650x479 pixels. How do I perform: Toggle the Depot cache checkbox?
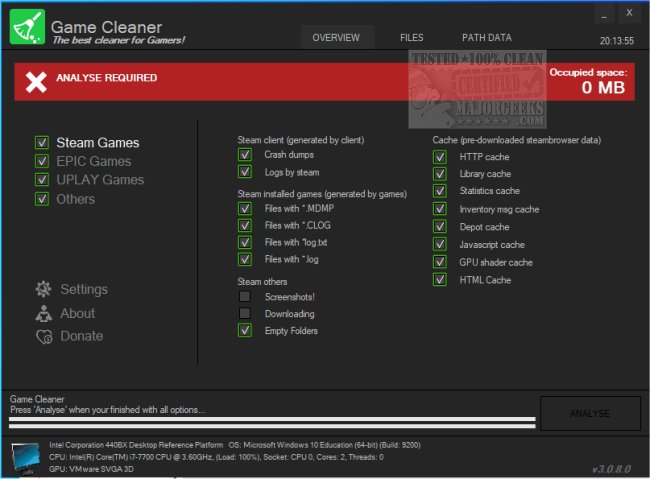[440, 226]
